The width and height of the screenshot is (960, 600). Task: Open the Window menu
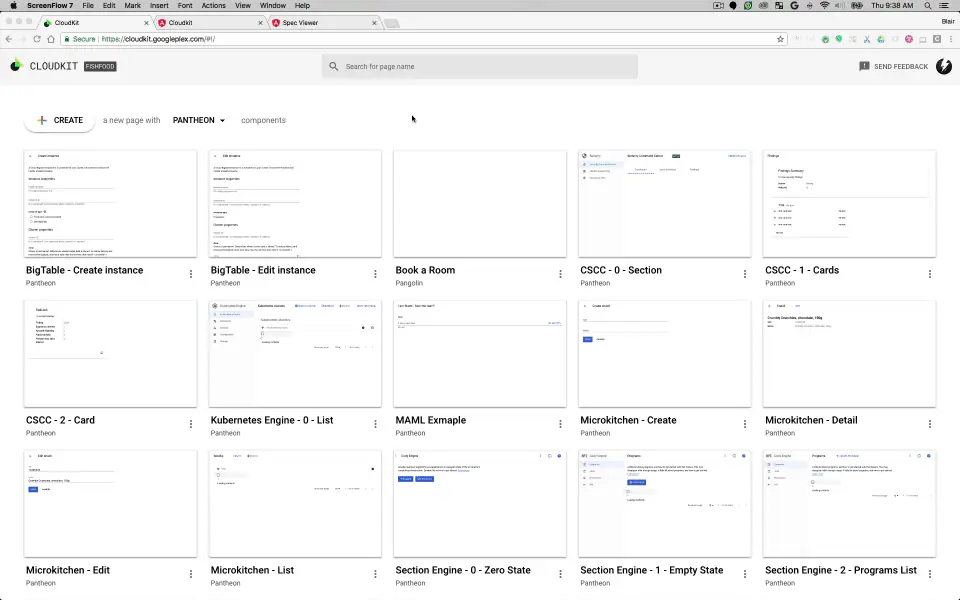272,6
